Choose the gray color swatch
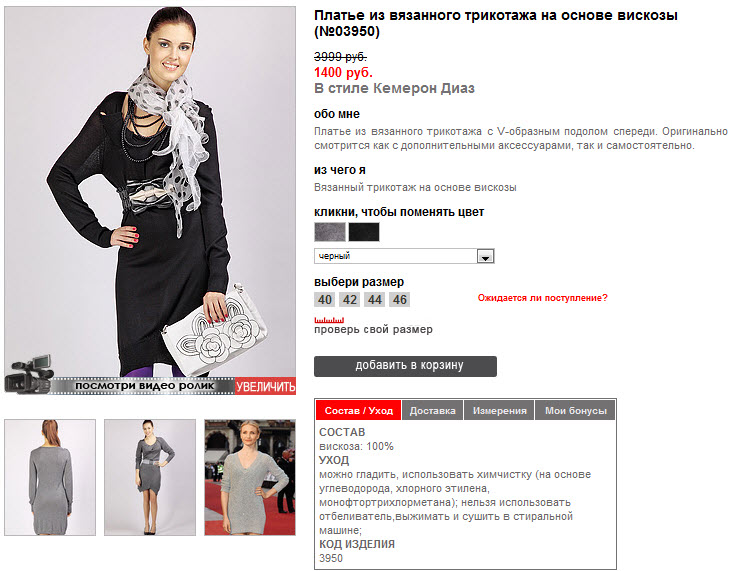735x571 pixels. pyautogui.click(x=330, y=232)
